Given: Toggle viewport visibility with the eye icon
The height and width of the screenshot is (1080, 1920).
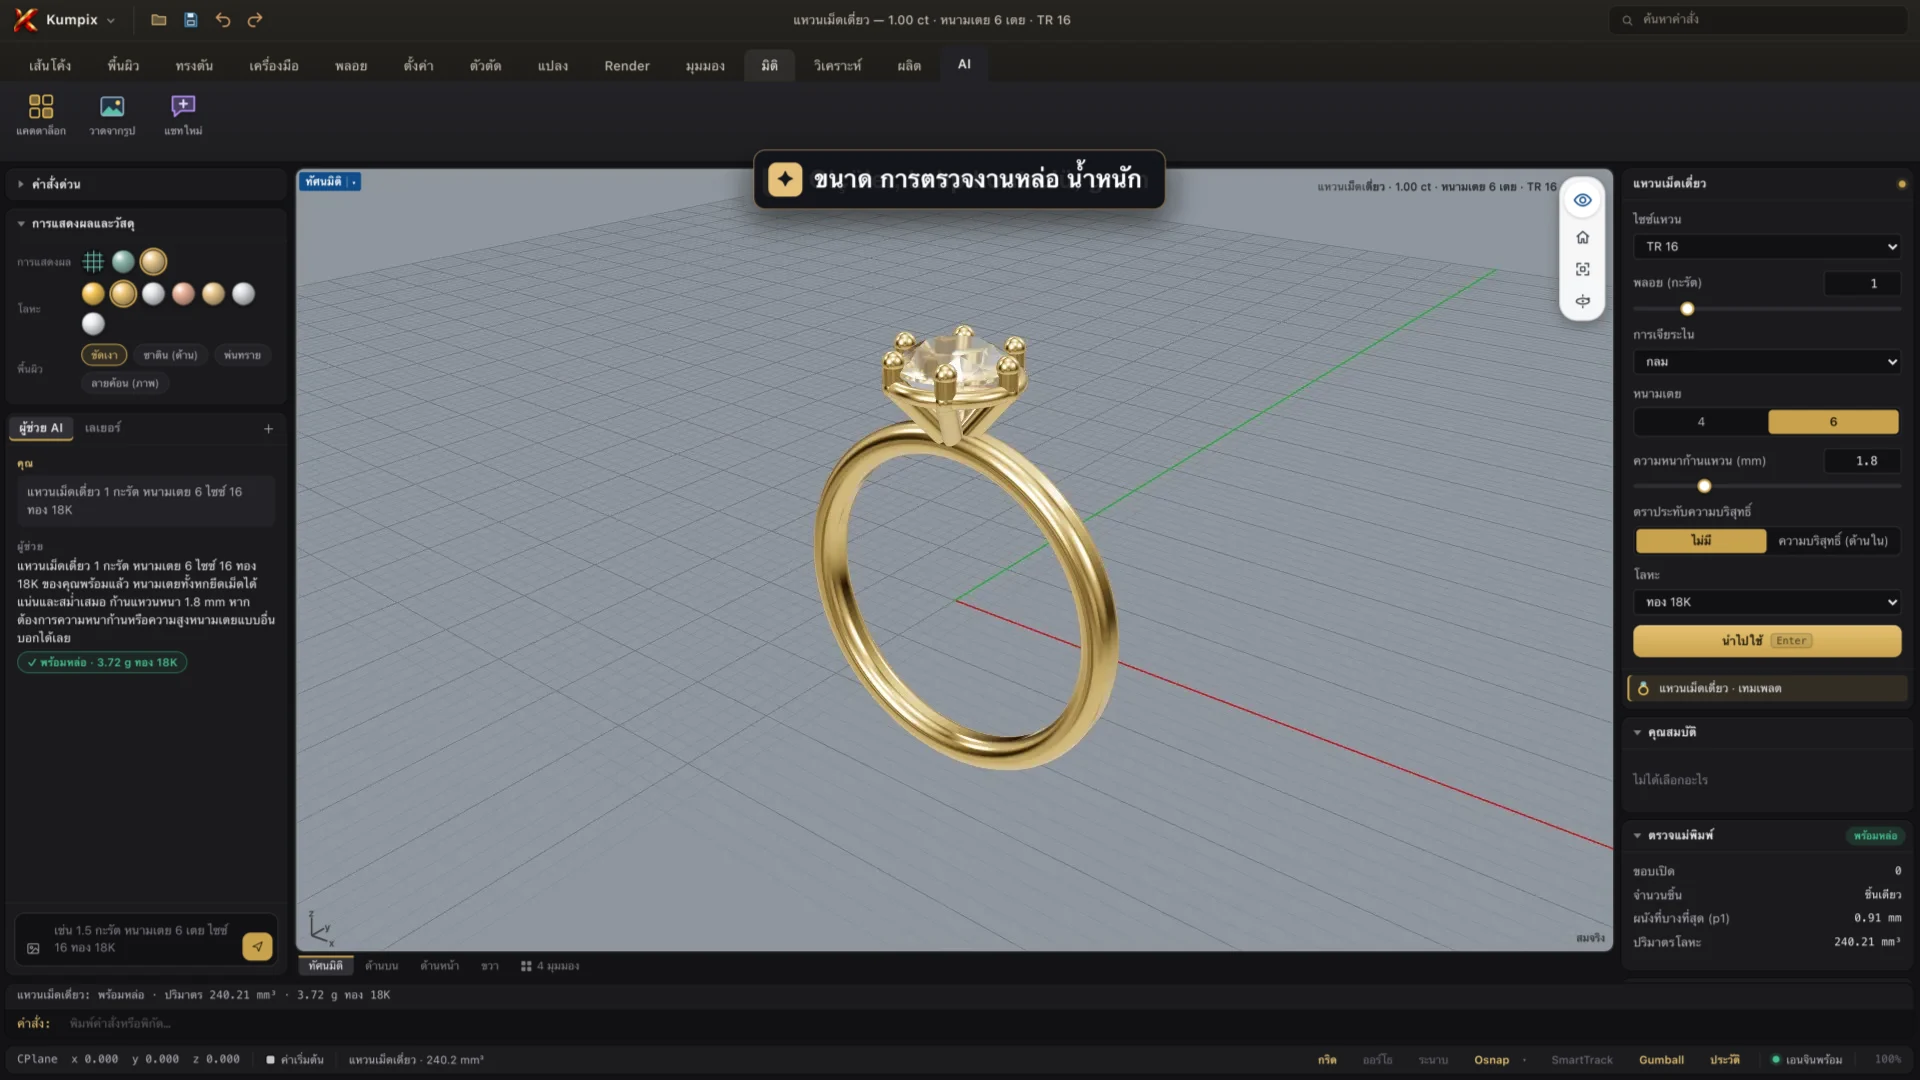Looking at the screenshot, I should [x=1582, y=200].
